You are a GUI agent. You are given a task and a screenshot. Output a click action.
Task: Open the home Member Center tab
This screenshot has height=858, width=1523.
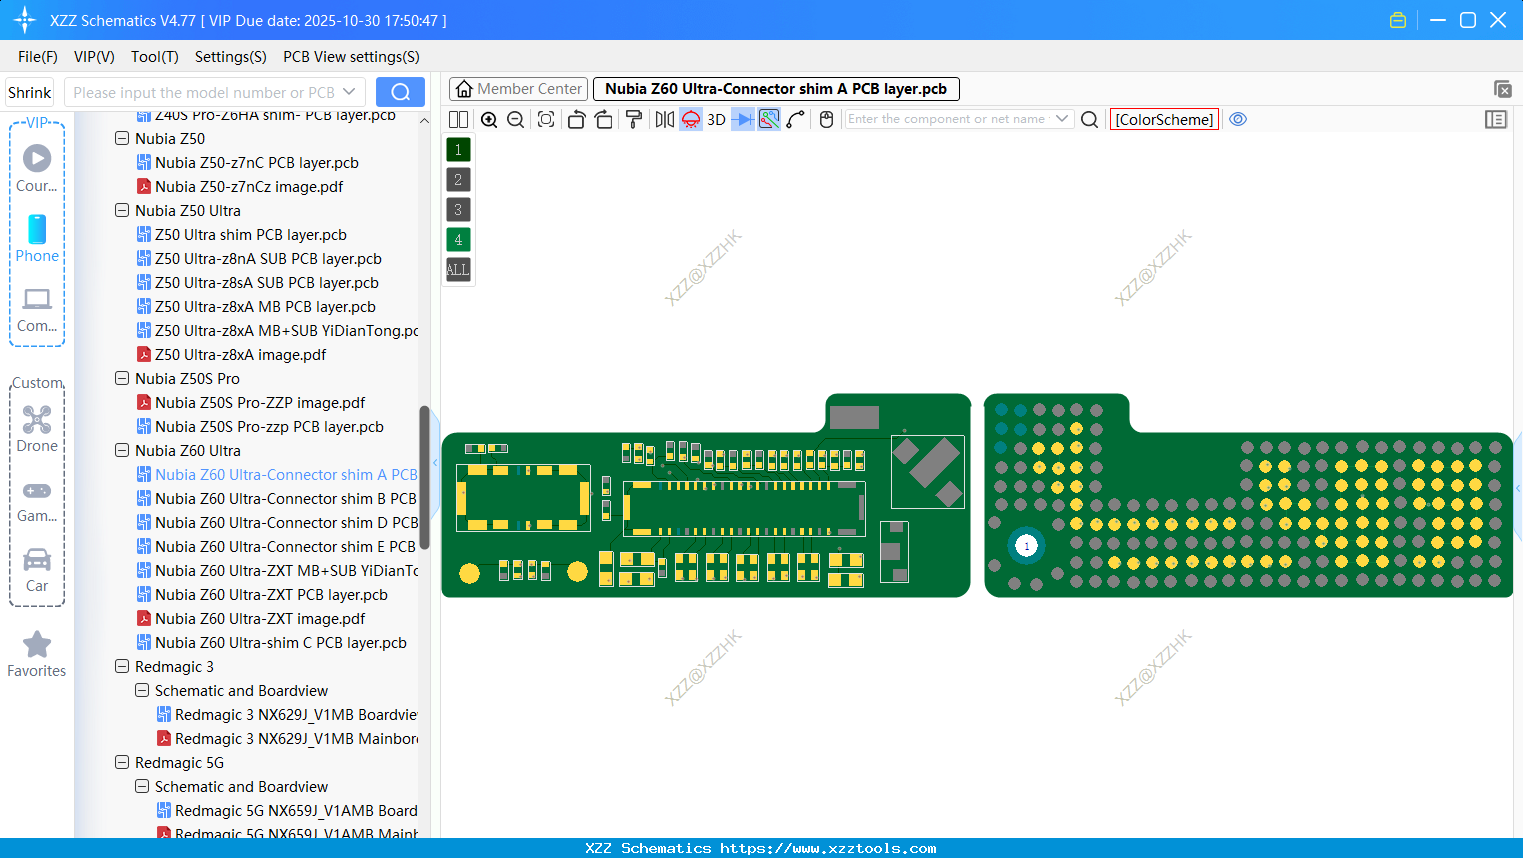[x=518, y=89]
